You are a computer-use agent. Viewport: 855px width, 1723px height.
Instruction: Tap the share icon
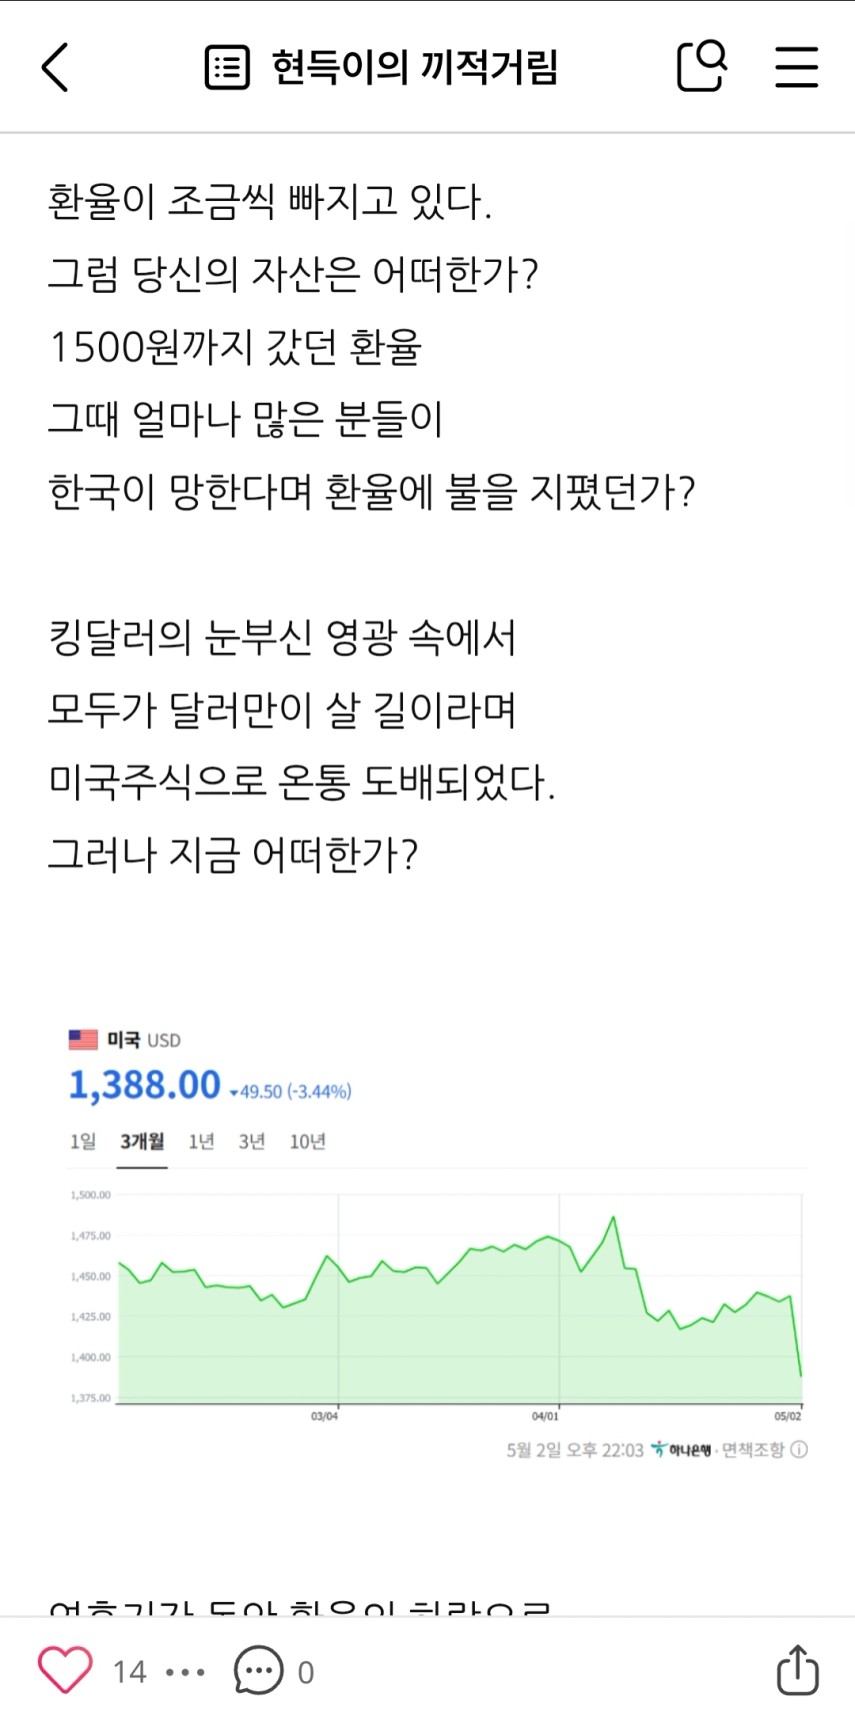click(797, 1670)
